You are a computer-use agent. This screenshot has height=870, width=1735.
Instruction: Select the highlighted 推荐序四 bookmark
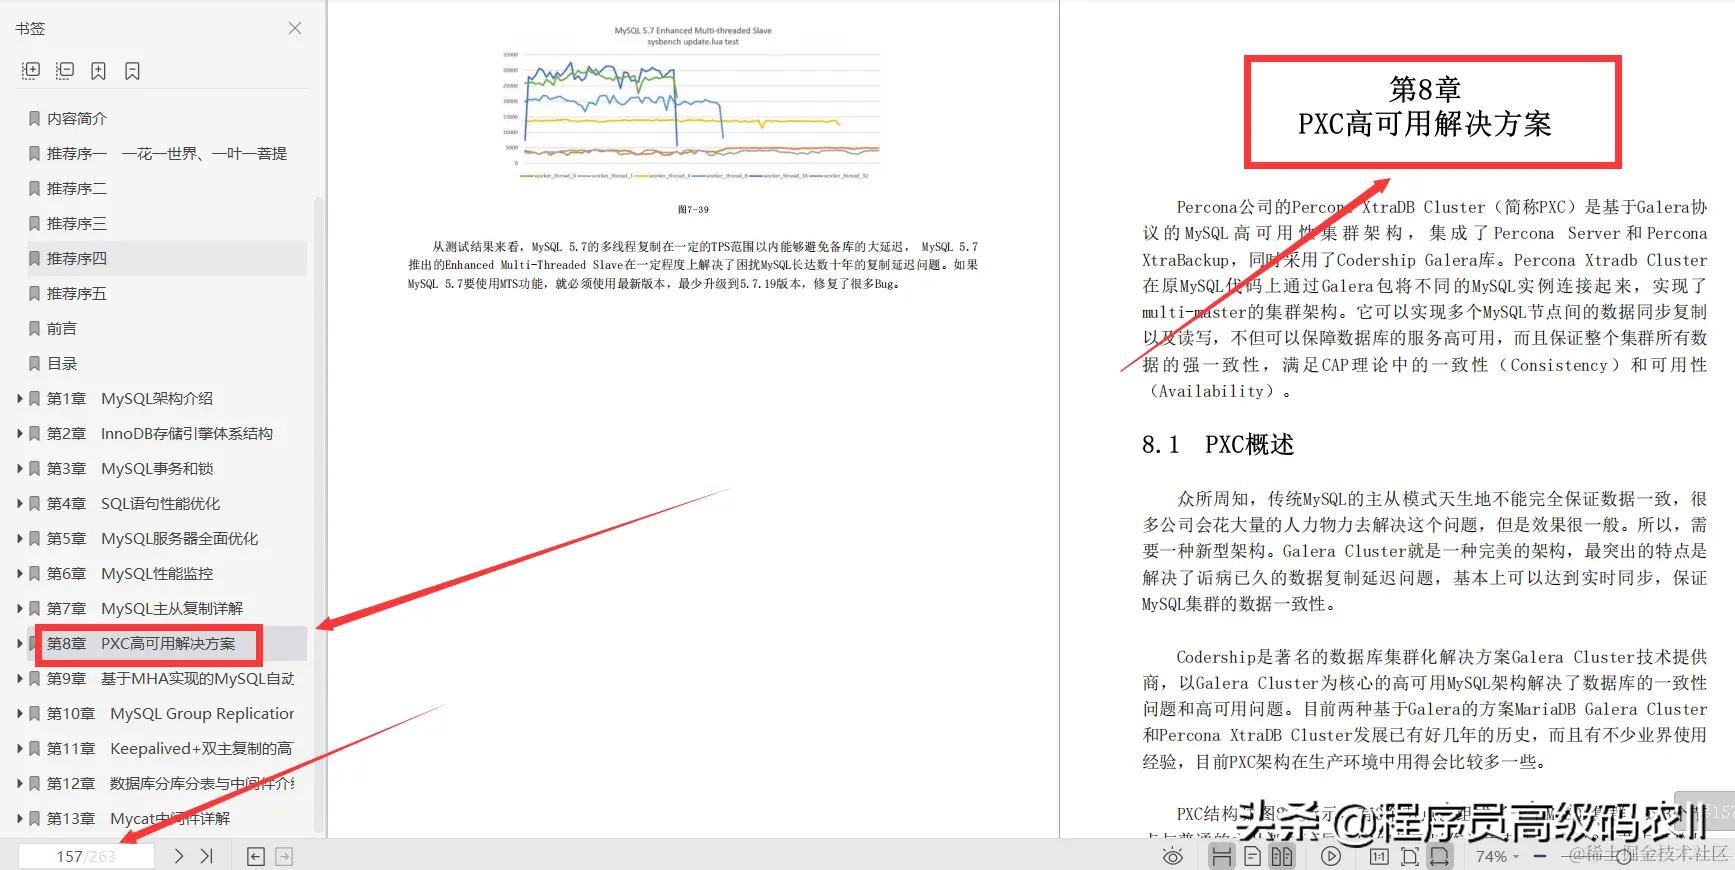tap(166, 258)
